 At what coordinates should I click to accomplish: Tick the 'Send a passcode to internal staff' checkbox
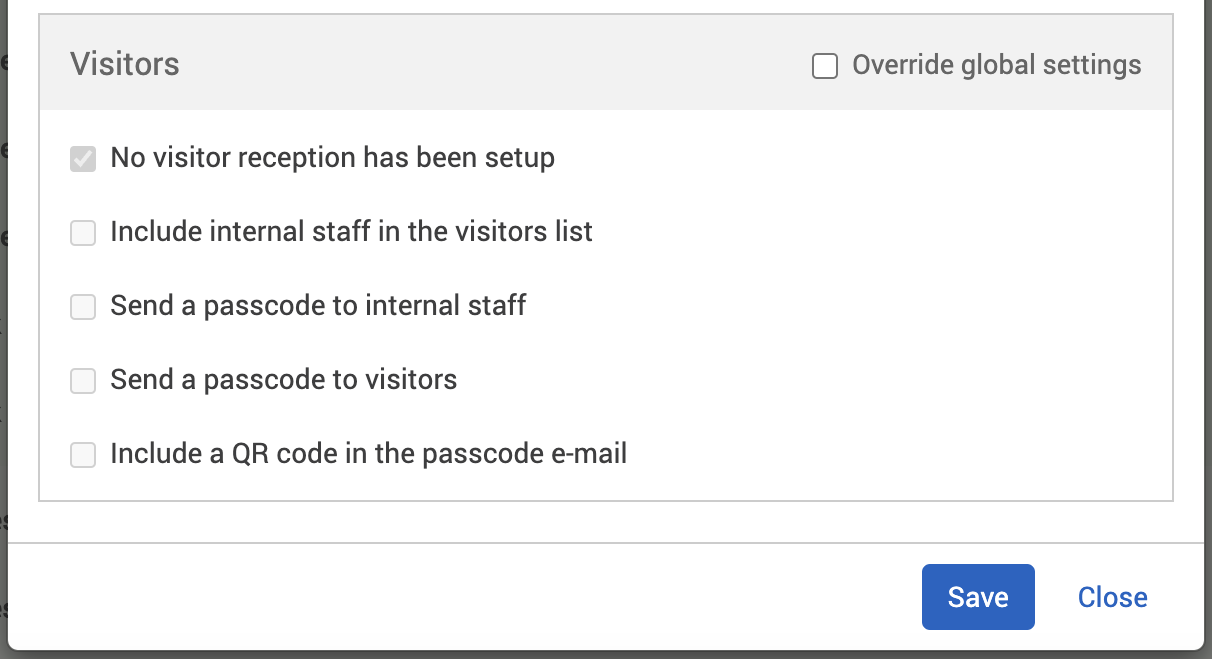(x=83, y=307)
